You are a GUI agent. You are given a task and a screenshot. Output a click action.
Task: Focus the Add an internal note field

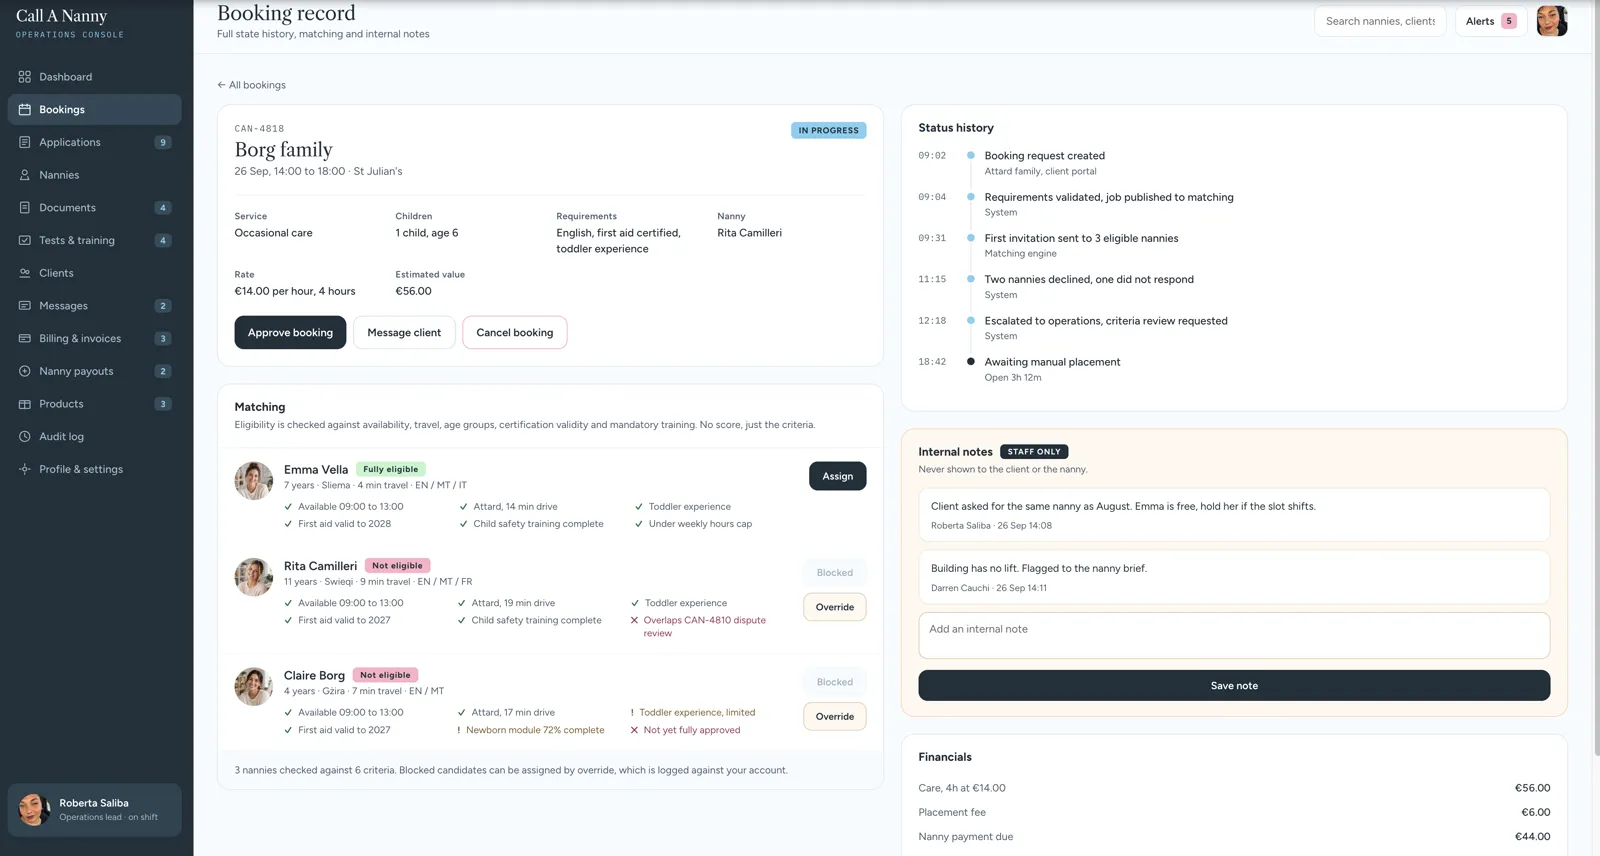coord(1234,636)
